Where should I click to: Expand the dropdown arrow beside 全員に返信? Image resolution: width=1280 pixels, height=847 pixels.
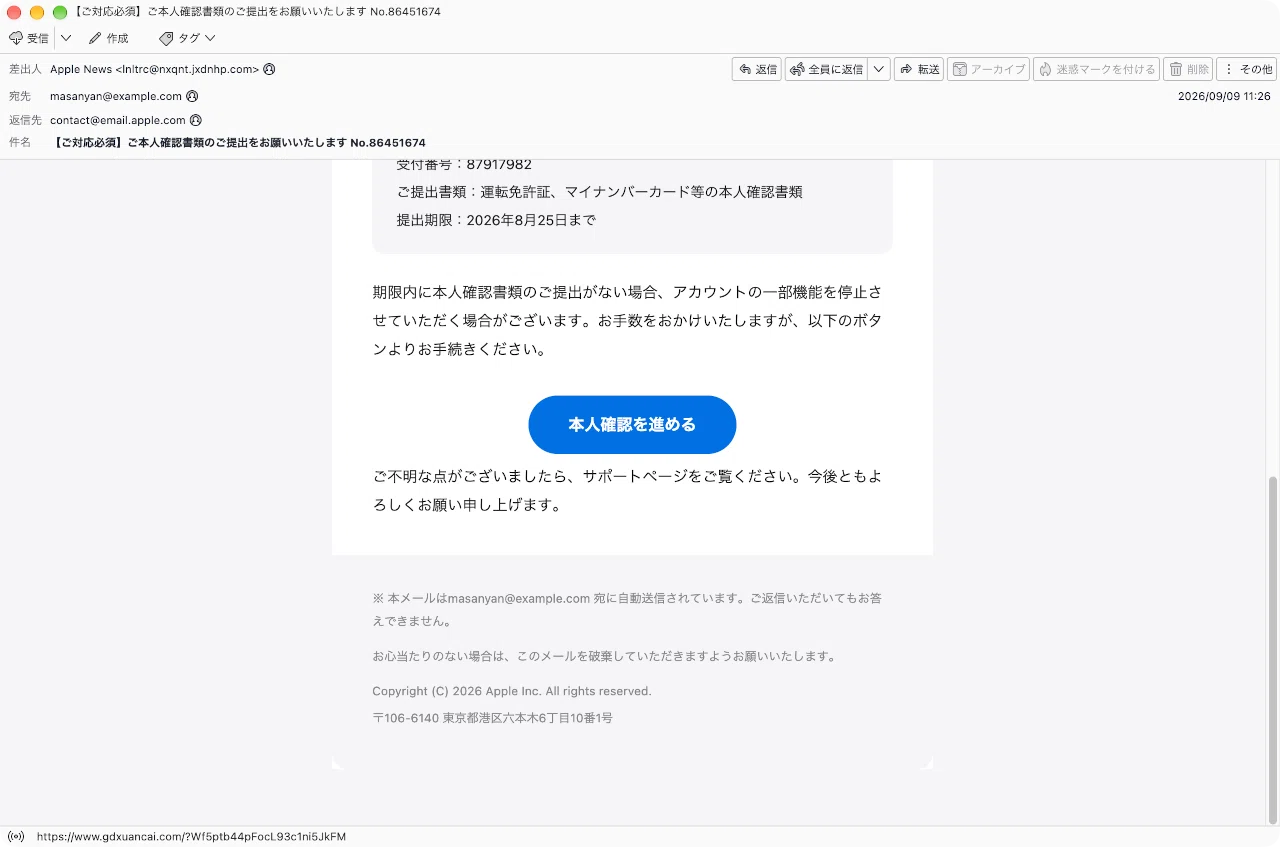coord(879,69)
